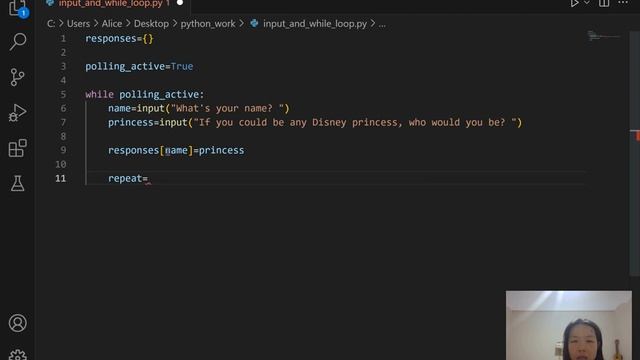
Task: Open the More Actions ellipsis menu
Action: [623, 3]
